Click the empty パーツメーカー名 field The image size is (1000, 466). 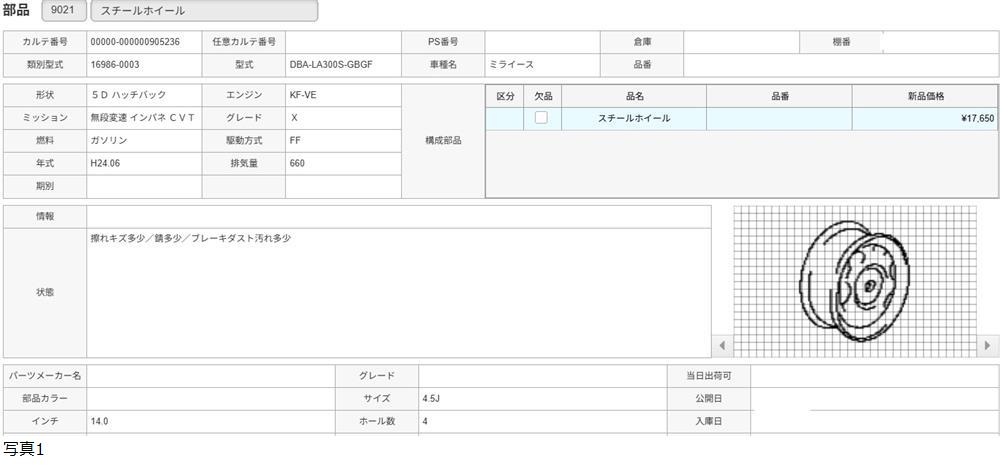(210, 376)
